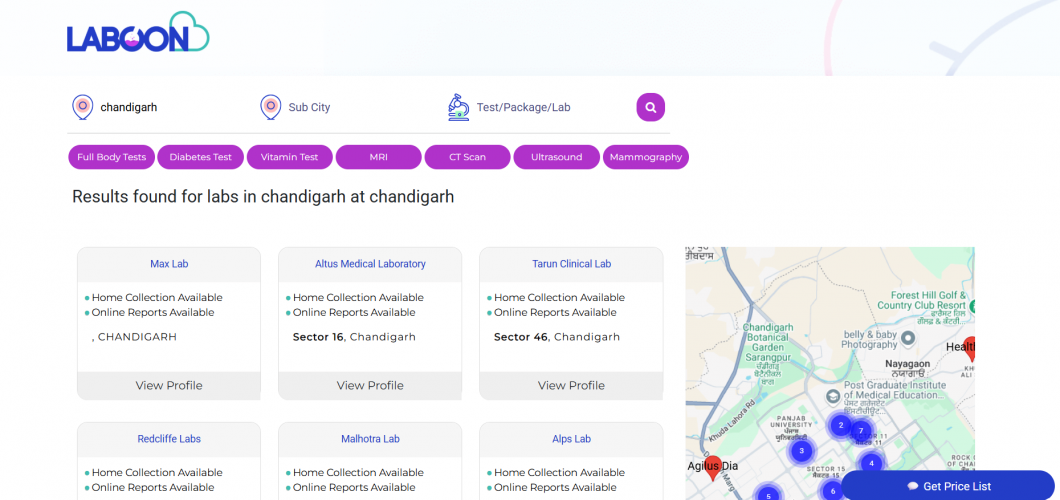The width and height of the screenshot is (1060, 500).
Task: Click the ', CHANDIGARH' address in Max Lab
Action: coord(134,336)
